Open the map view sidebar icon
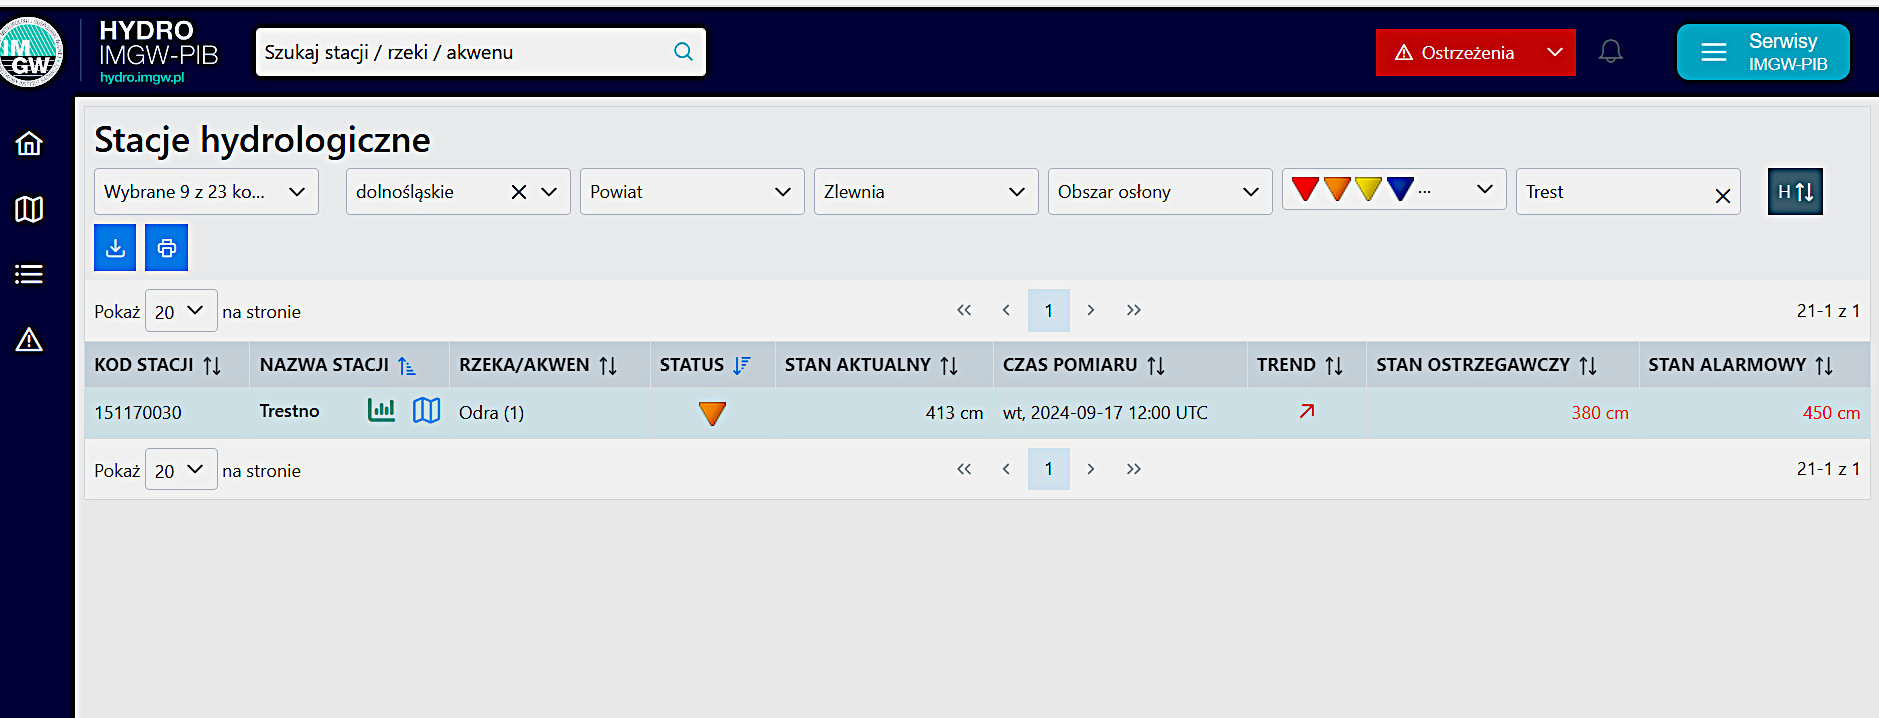This screenshot has height=718, width=1879. tap(29, 209)
